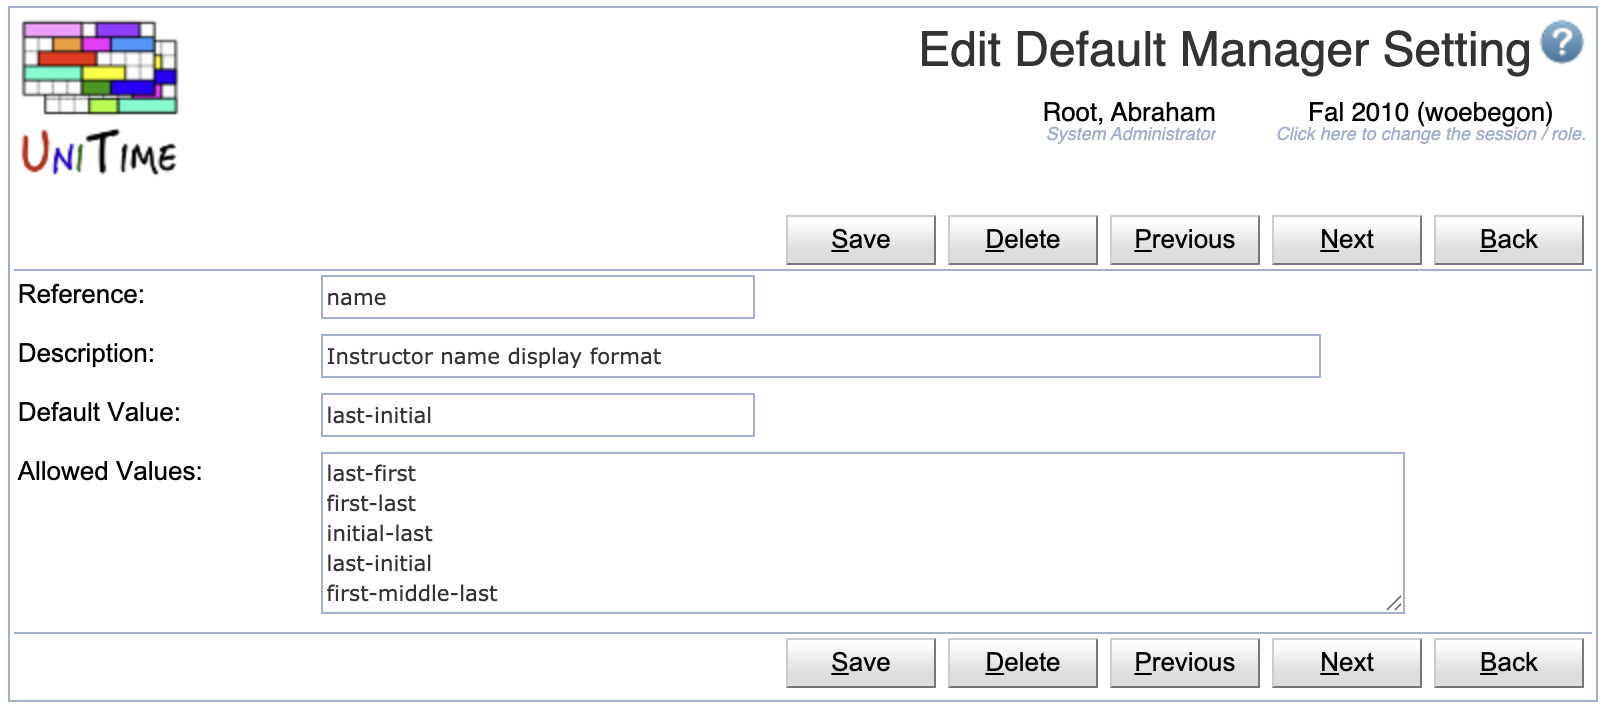
Task: Click 'last-initial' line in Allowed Values box
Action: coord(379,563)
